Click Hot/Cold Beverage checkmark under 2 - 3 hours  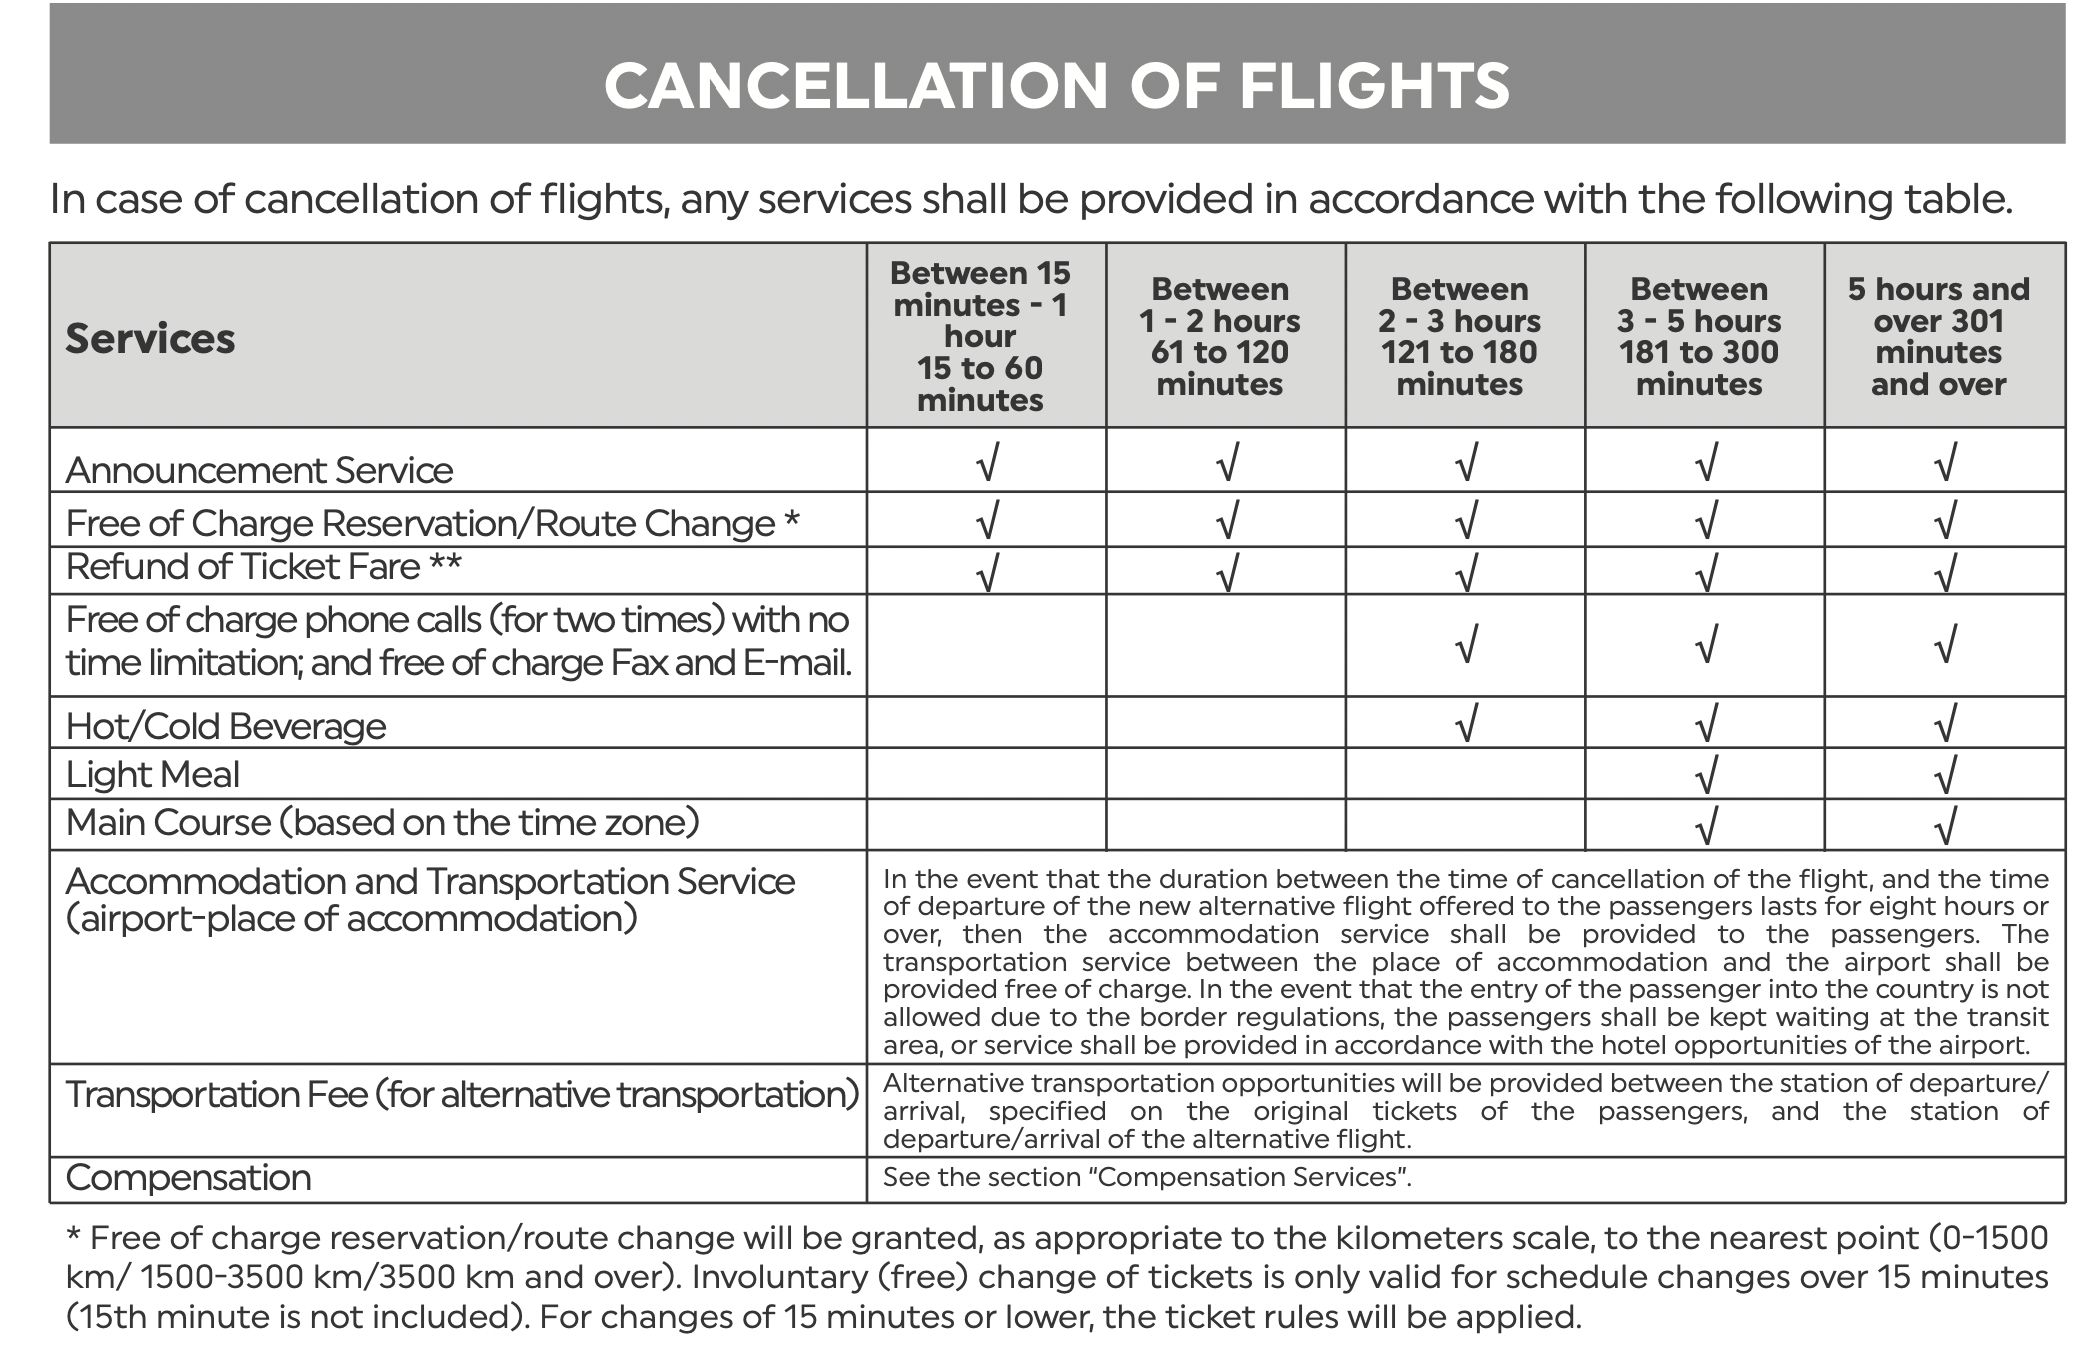click(x=1466, y=723)
